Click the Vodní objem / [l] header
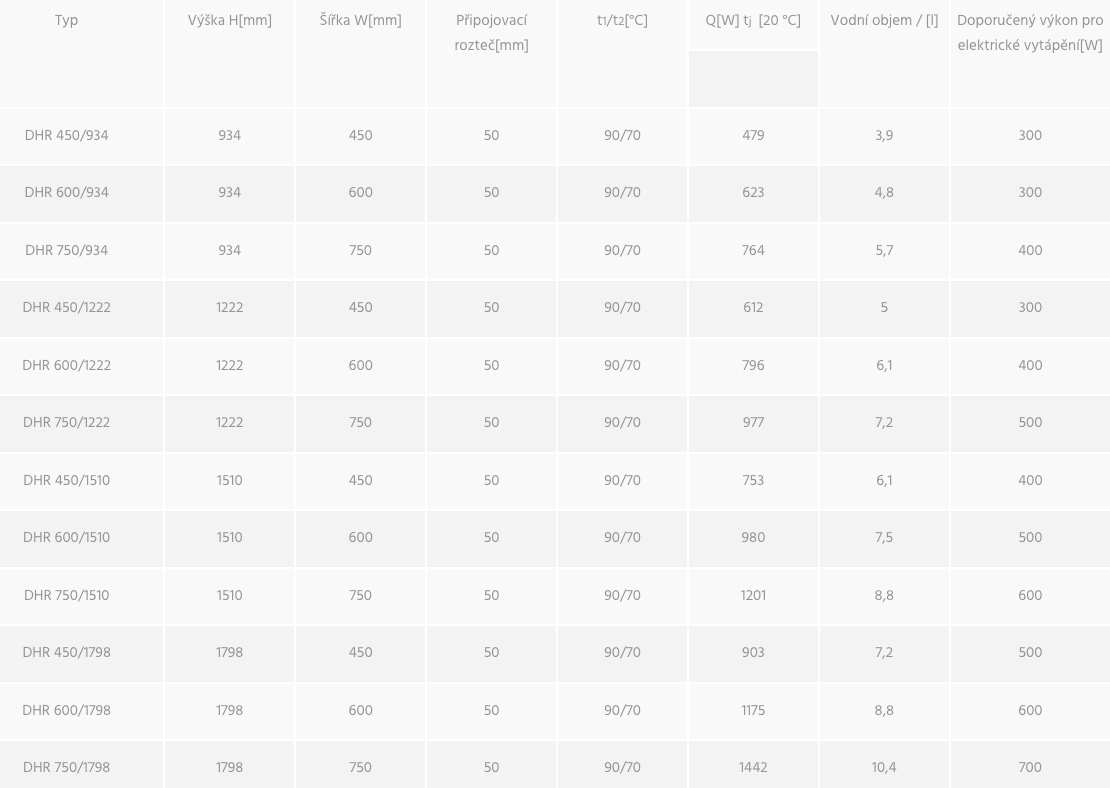This screenshot has height=788, width=1110. click(x=884, y=21)
